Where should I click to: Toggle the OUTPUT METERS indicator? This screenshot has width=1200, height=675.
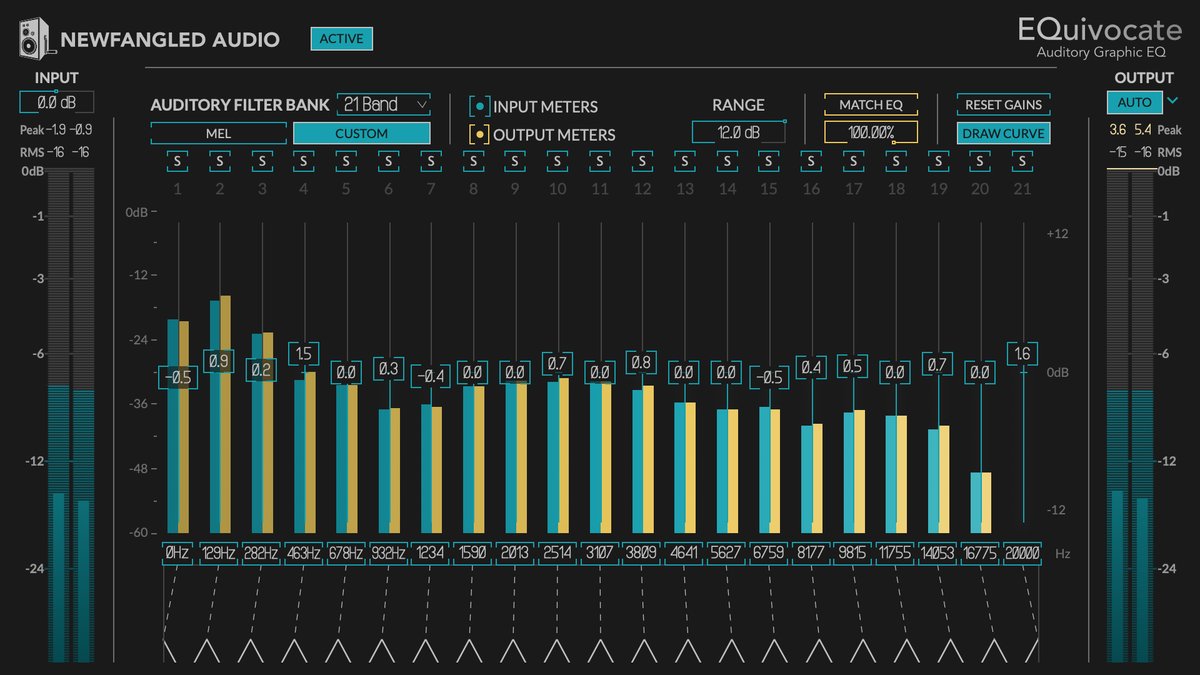[481, 134]
